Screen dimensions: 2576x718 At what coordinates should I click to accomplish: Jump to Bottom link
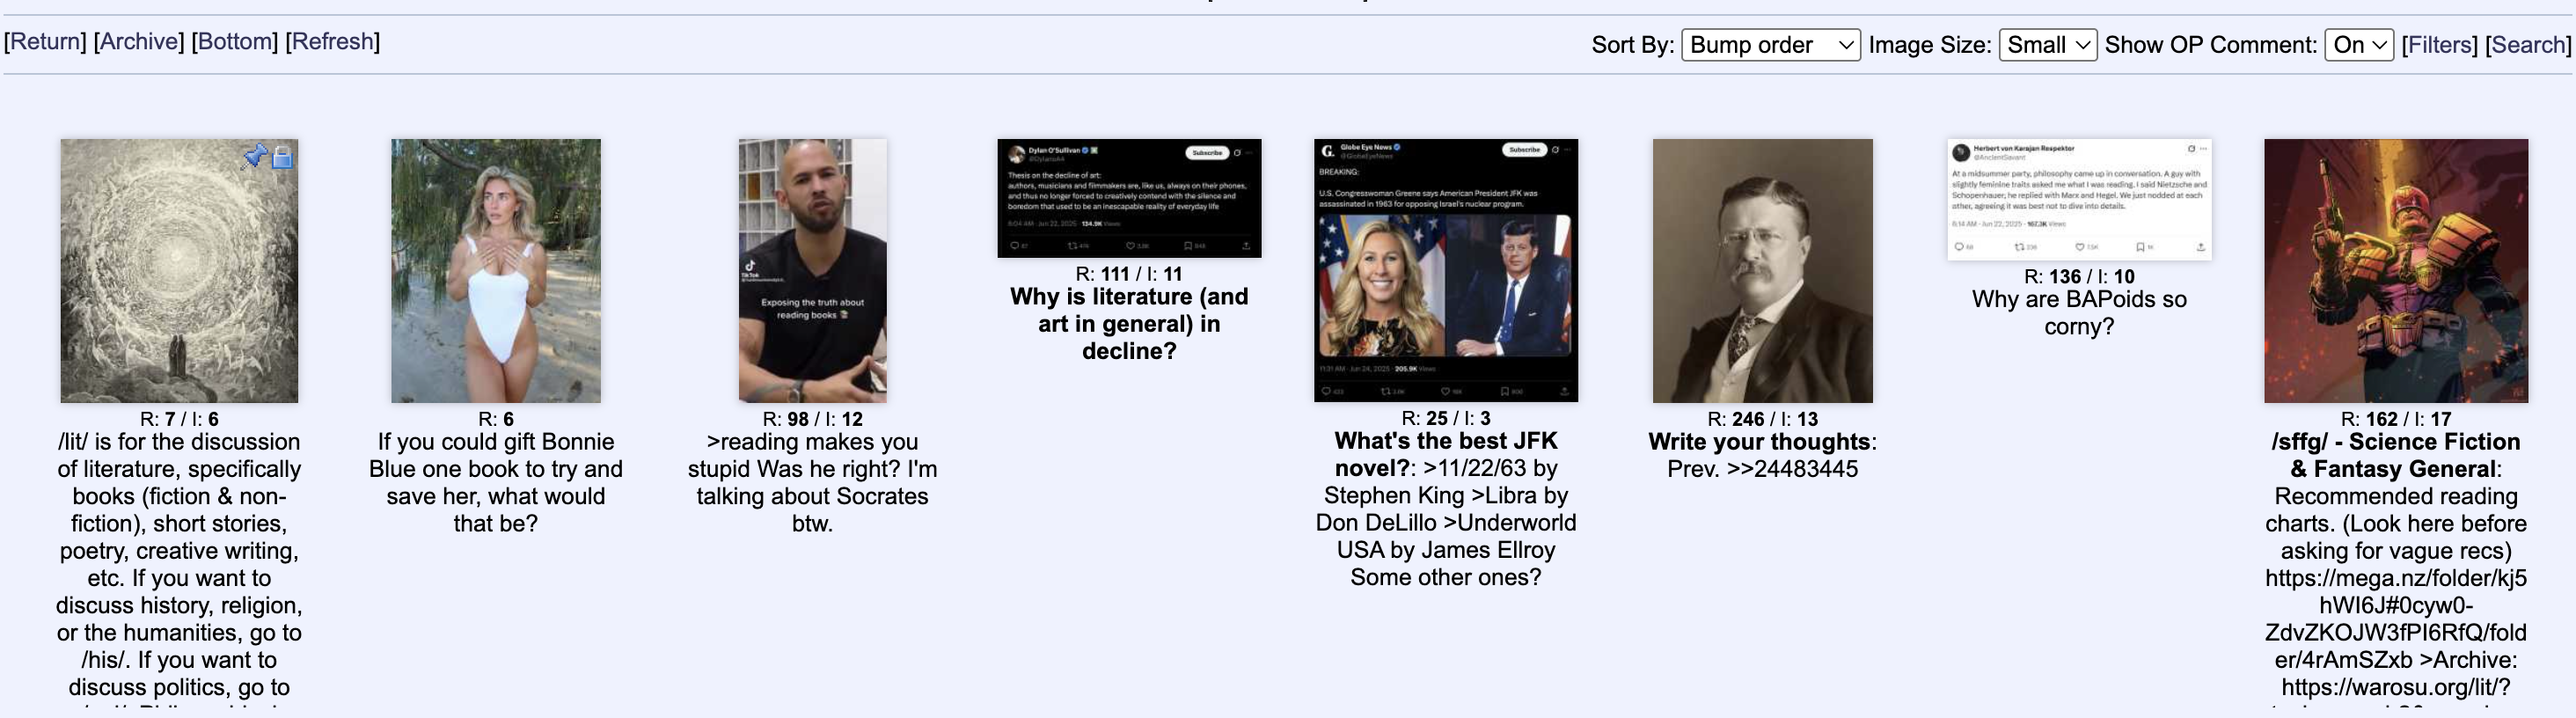[235, 42]
